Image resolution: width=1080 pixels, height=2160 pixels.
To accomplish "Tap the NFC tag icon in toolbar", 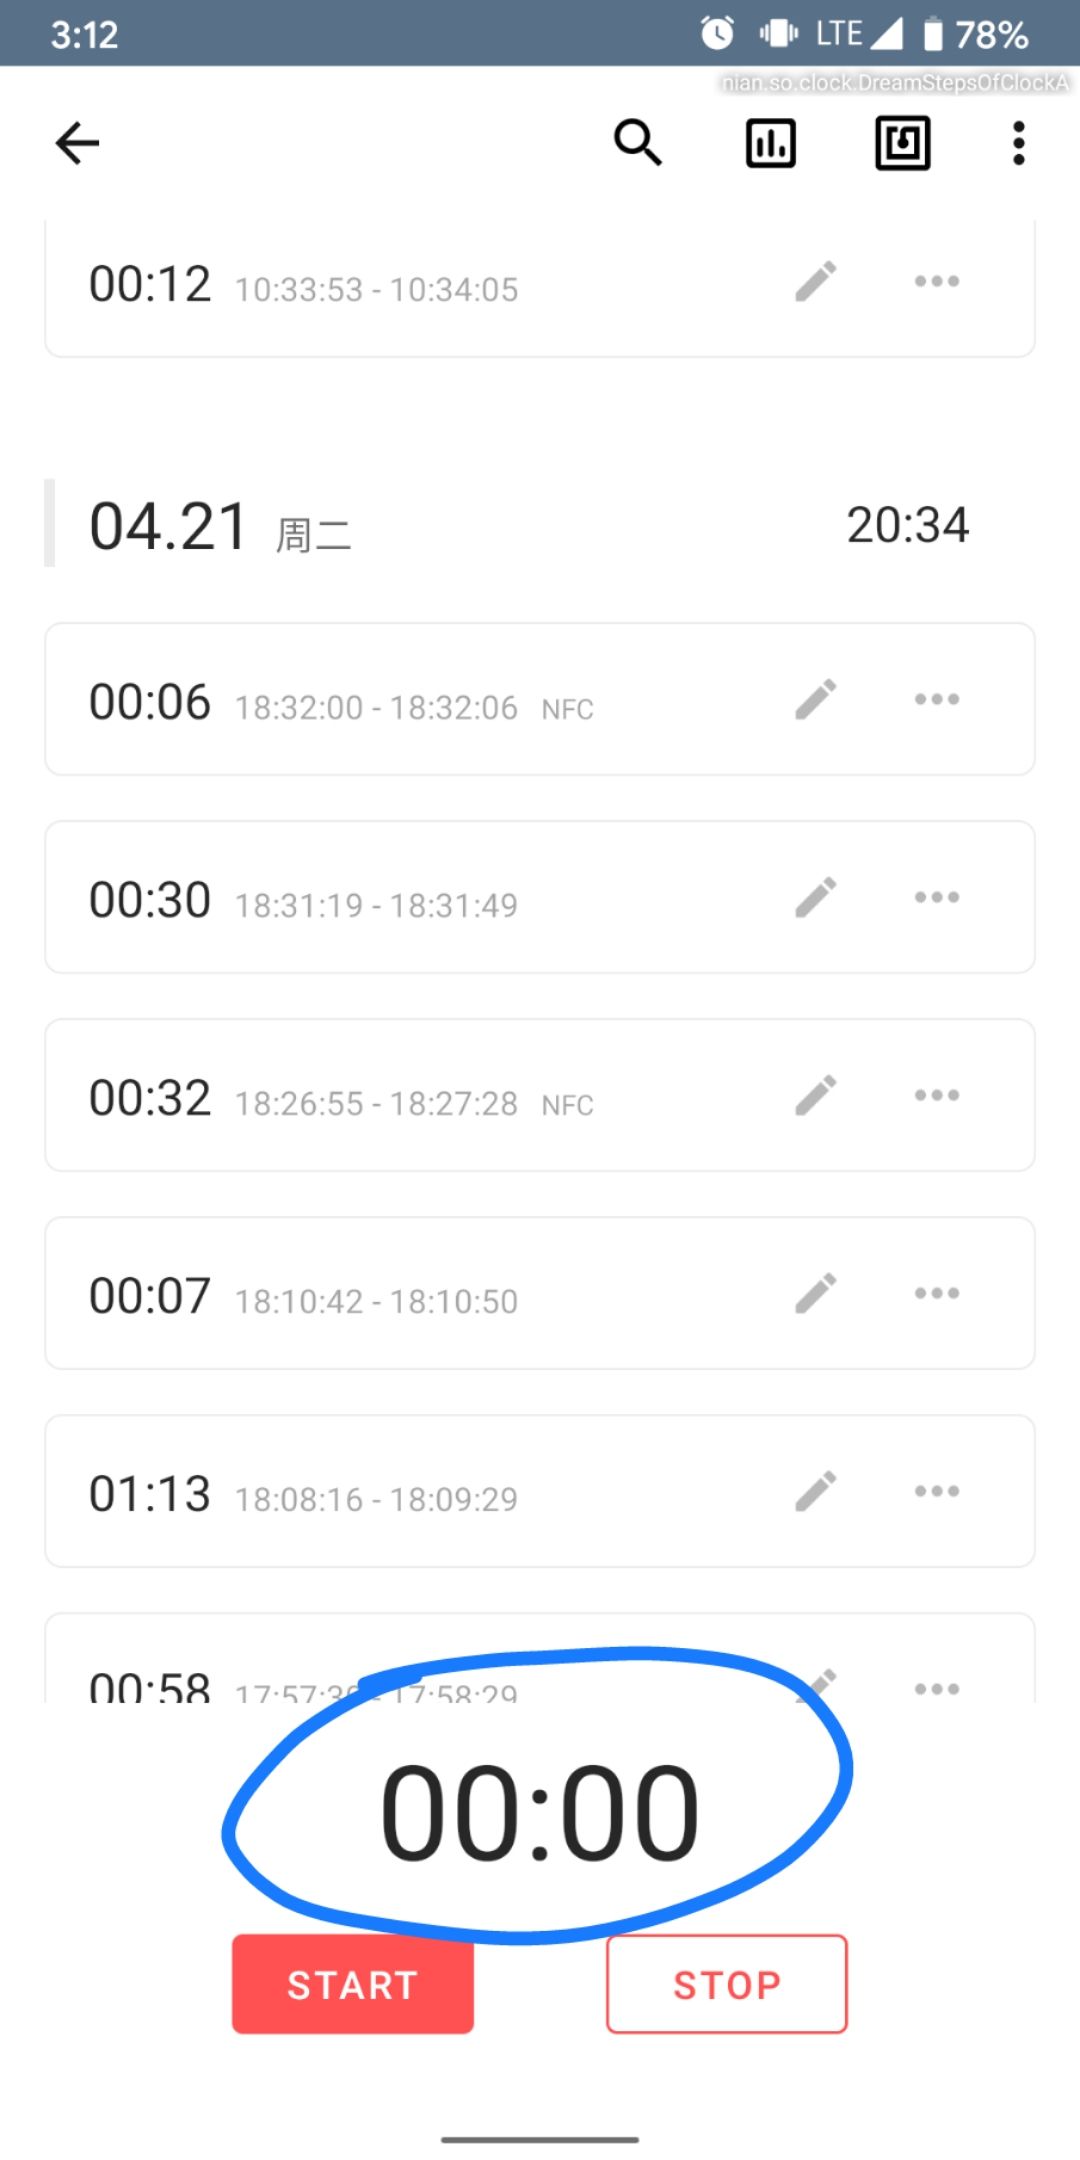I will [x=903, y=143].
